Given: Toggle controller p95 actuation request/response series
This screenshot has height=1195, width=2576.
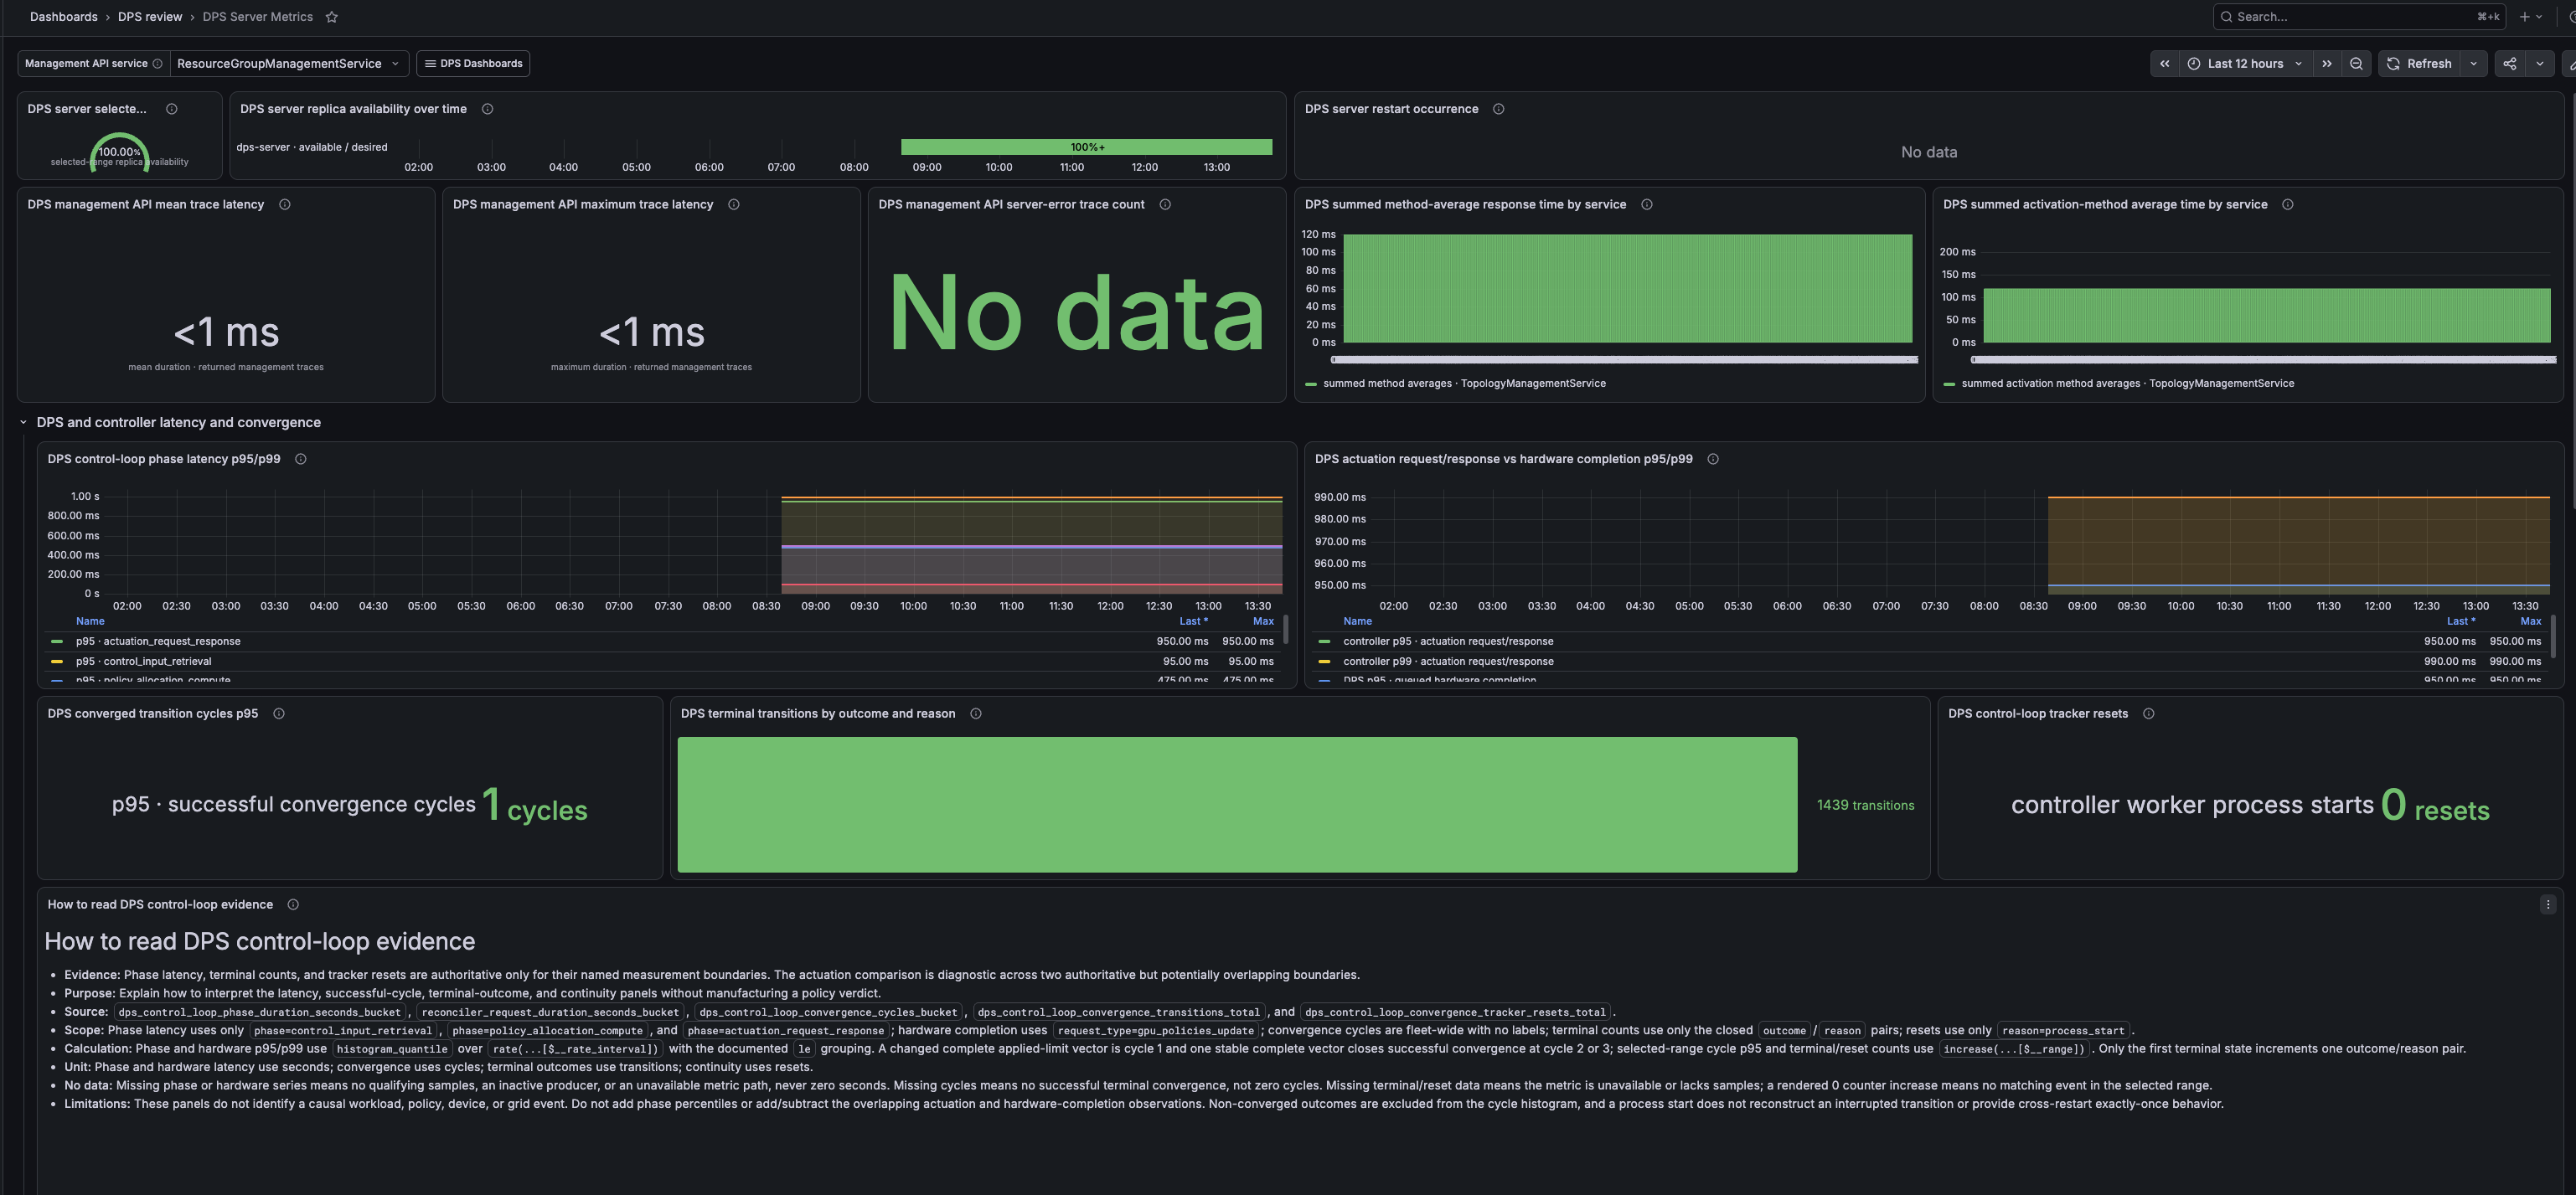Looking at the screenshot, I should pos(1448,642).
